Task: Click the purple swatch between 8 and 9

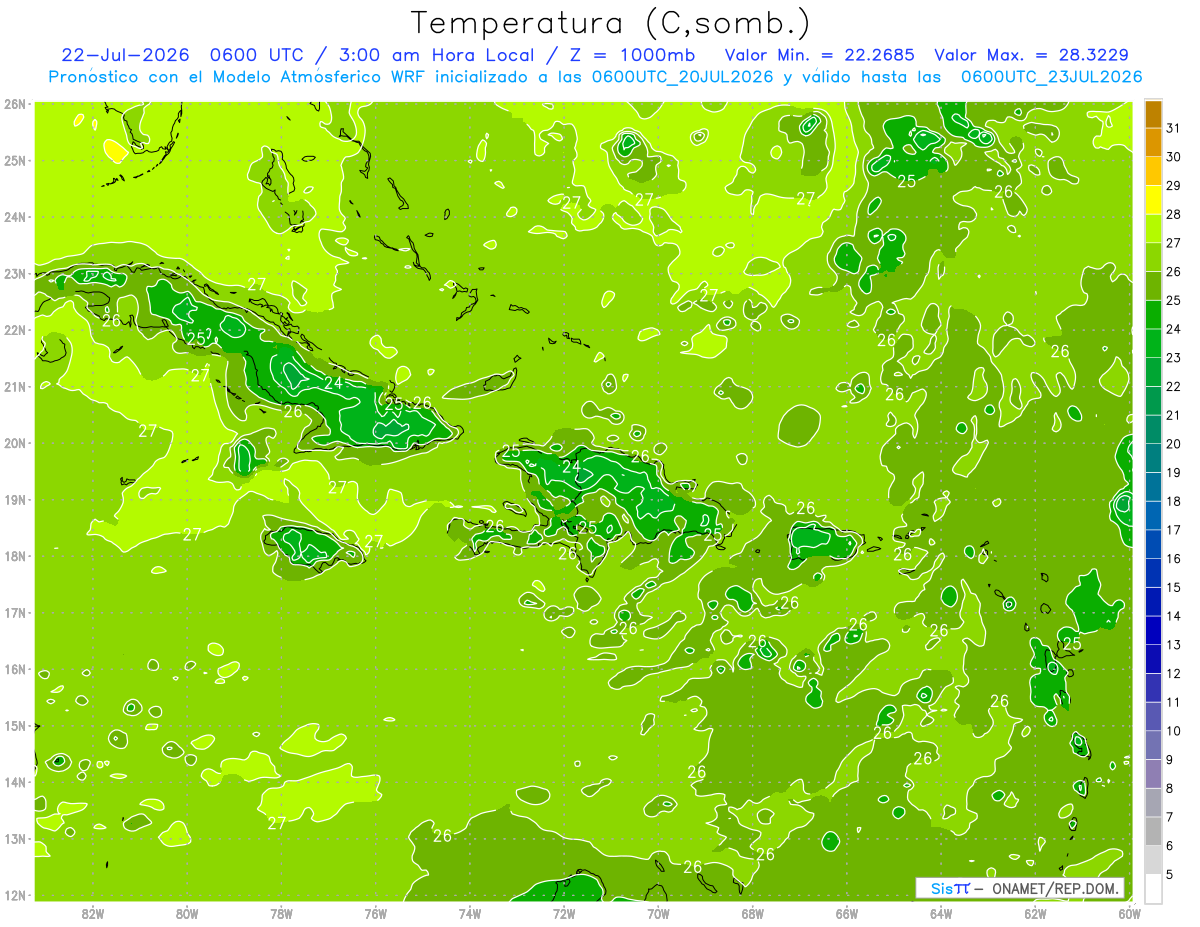Action: tap(1153, 774)
